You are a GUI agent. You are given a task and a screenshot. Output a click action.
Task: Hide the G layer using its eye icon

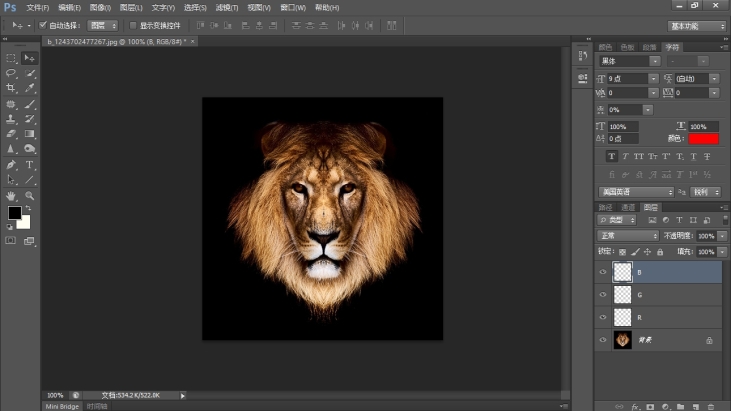point(603,294)
